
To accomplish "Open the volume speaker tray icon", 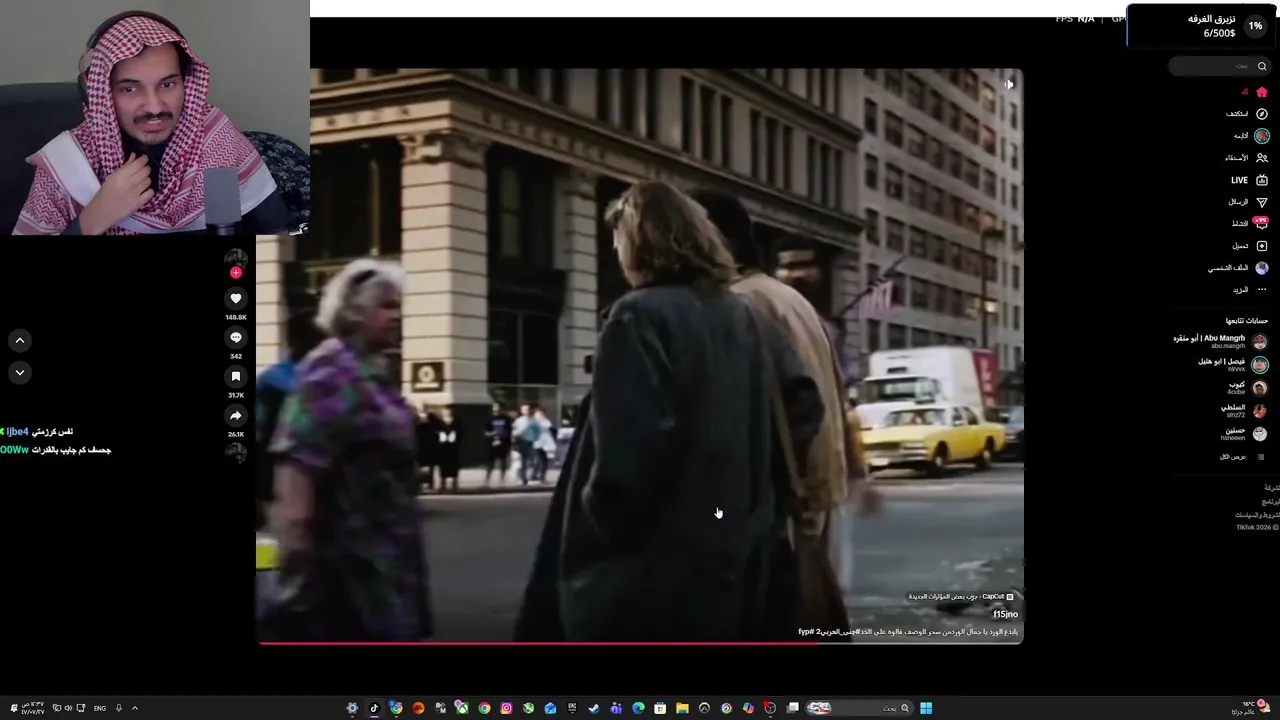I will [68, 708].
